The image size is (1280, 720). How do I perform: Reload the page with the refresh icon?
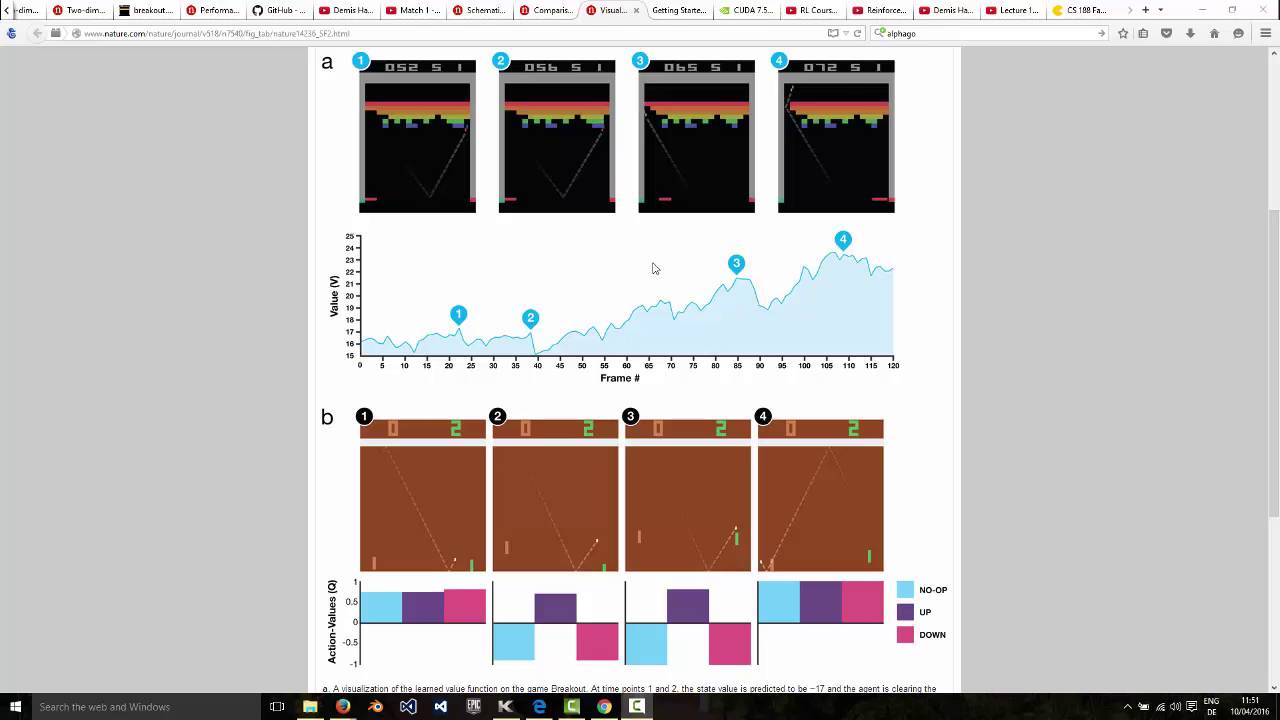857,33
